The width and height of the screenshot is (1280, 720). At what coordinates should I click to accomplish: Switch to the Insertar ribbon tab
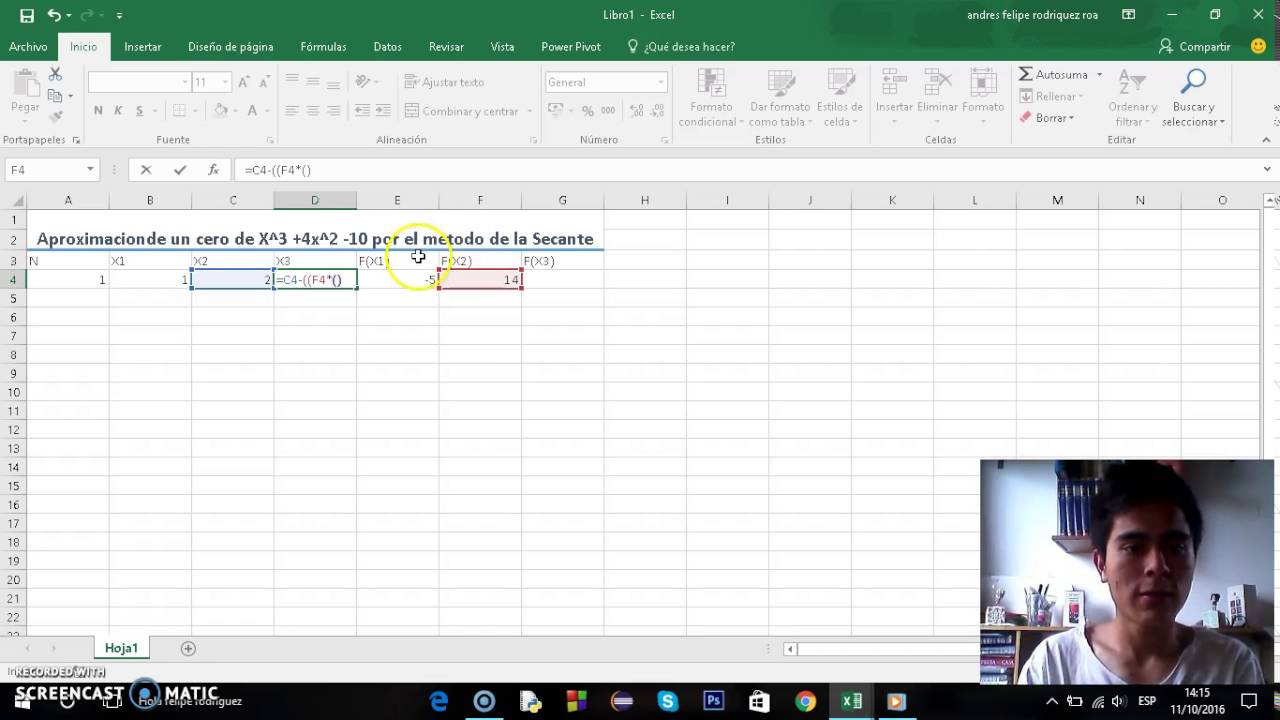143,47
